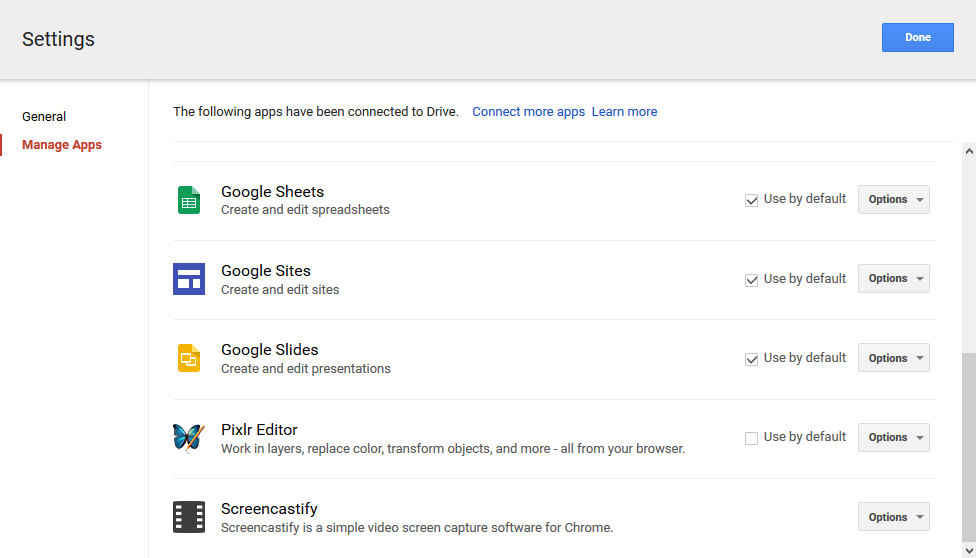Click the Pixlr Editor butterfly icon
Image resolution: width=976 pixels, height=558 pixels.
tap(189, 437)
